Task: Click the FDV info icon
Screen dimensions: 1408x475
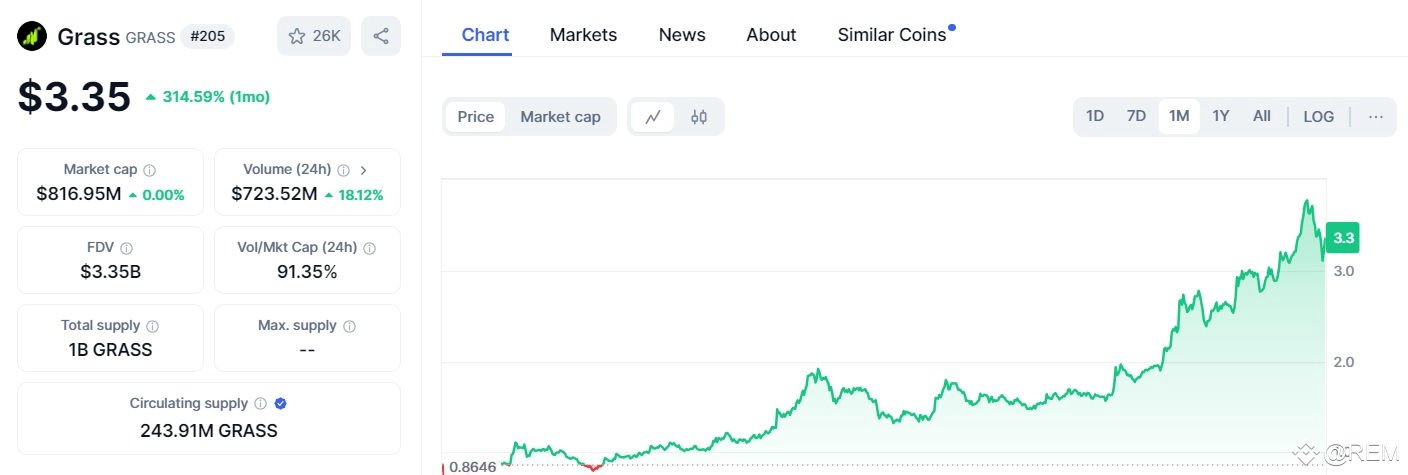Action: pyautogui.click(x=126, y=248)
